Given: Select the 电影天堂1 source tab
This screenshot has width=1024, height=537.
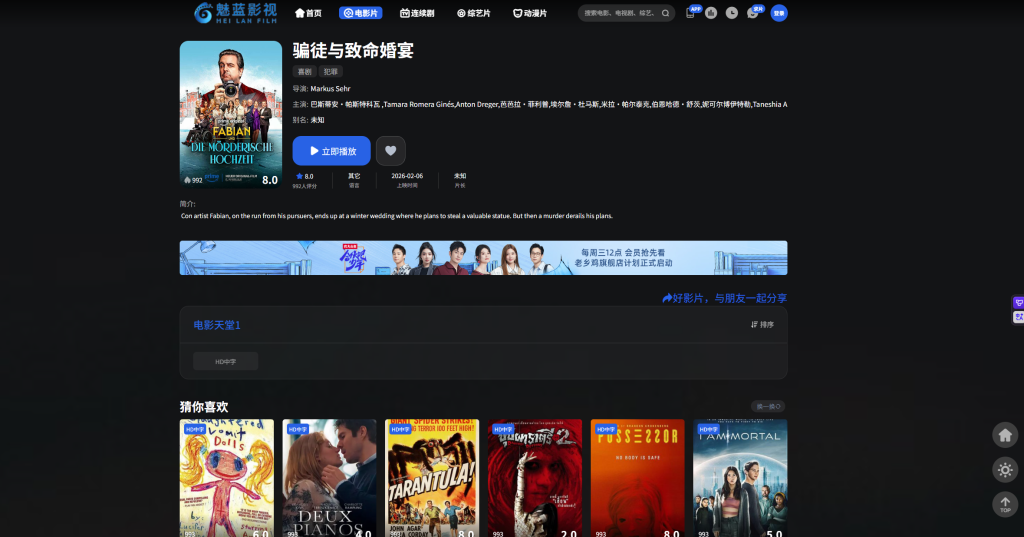Looking at the screenshot, I should pos(217,325).
